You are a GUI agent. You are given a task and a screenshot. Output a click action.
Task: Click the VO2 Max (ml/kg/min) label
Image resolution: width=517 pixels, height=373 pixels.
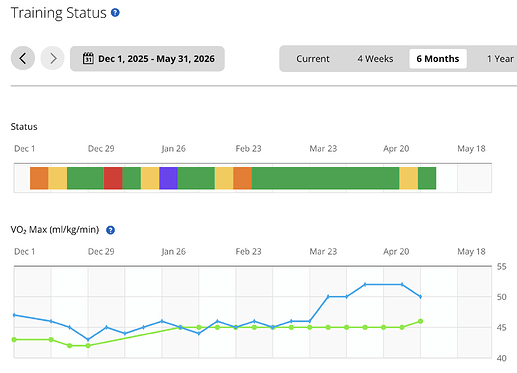pyautogui.click(x=55, y=230)
